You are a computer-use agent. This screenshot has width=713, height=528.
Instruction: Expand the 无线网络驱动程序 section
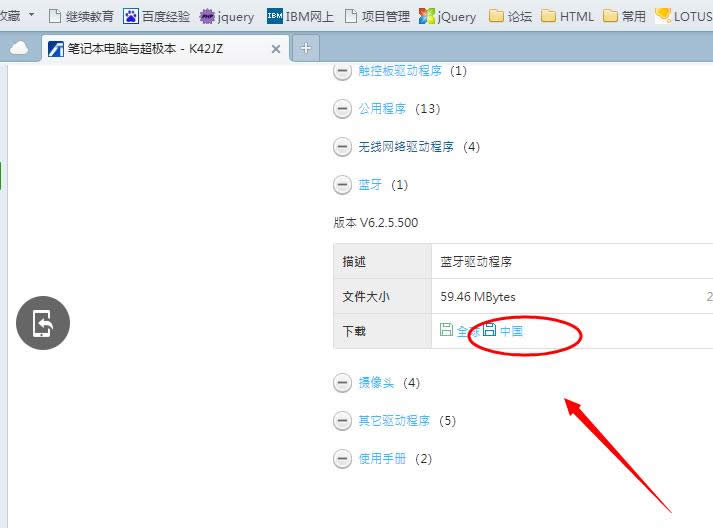click(343, 147)
